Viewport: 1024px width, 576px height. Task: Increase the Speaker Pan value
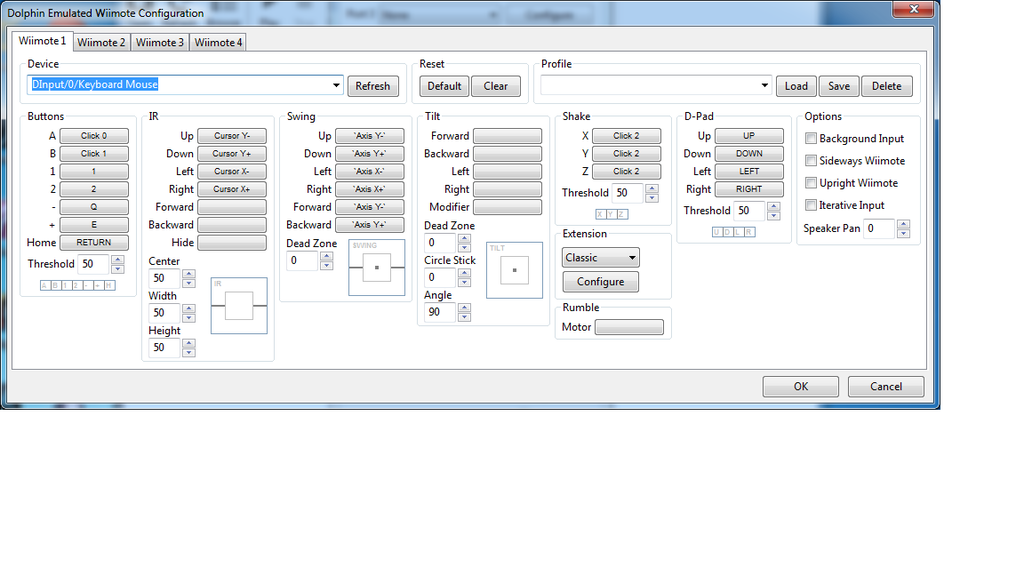tap(903, 225)
